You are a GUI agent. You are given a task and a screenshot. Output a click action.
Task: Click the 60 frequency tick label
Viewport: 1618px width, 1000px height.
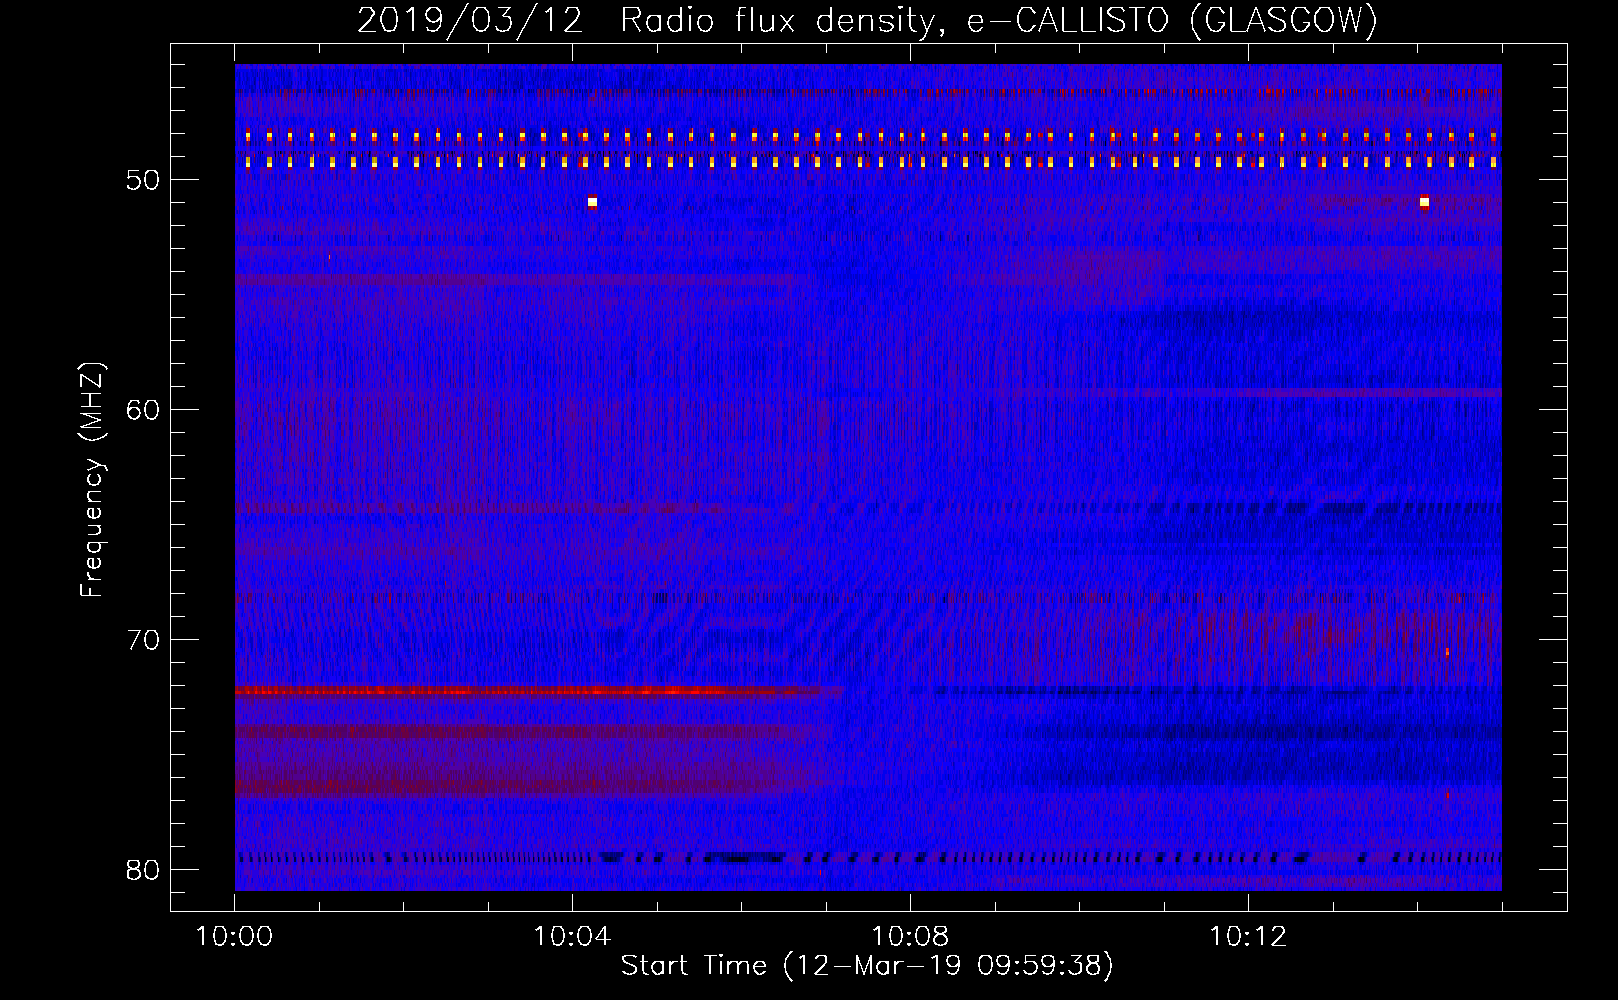(144, 410)
